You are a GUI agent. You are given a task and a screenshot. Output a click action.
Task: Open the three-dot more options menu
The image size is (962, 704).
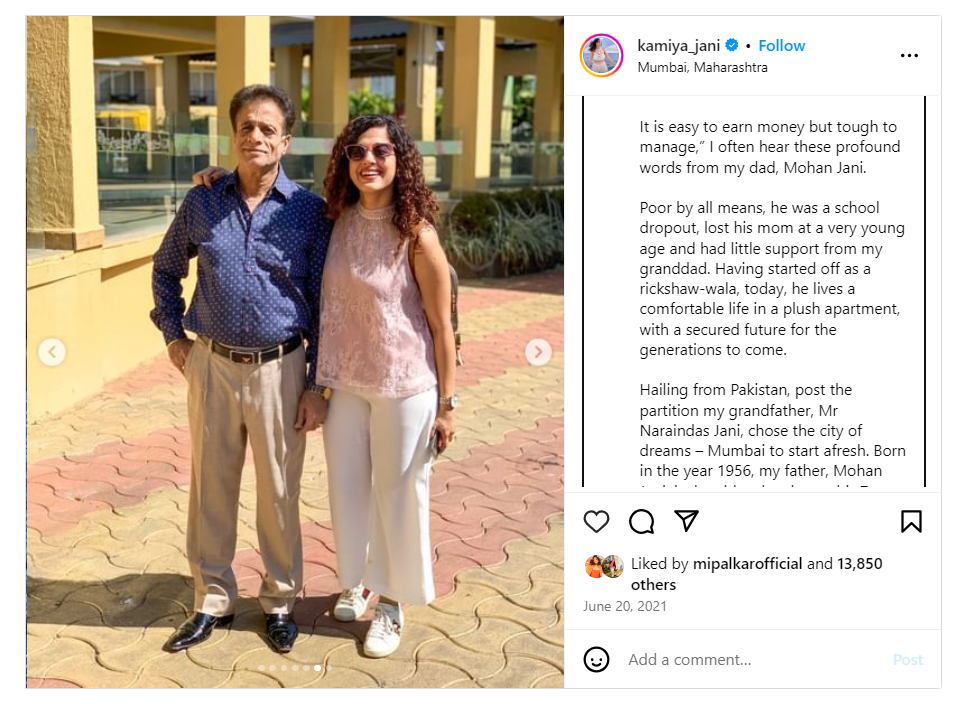tap(909, 56)
